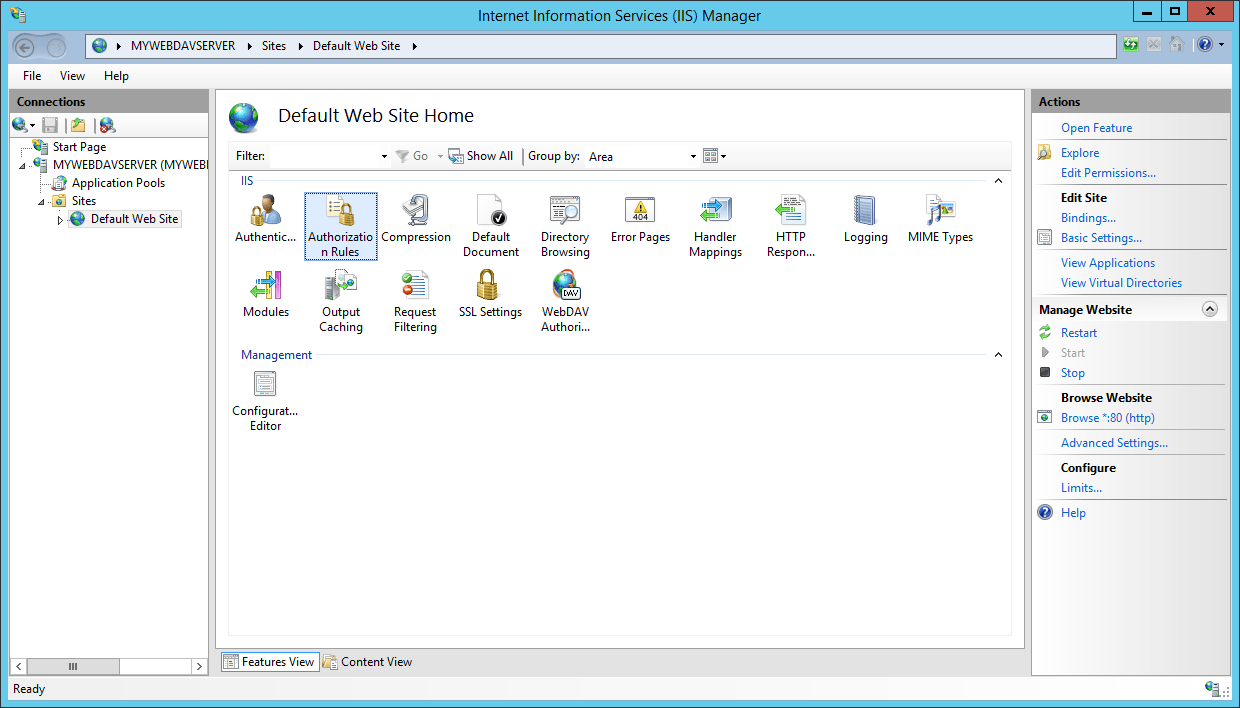Open the view mode icons dropdown
The height and width of the screenshot is (708, 1240).
click(x=714, y=156)
